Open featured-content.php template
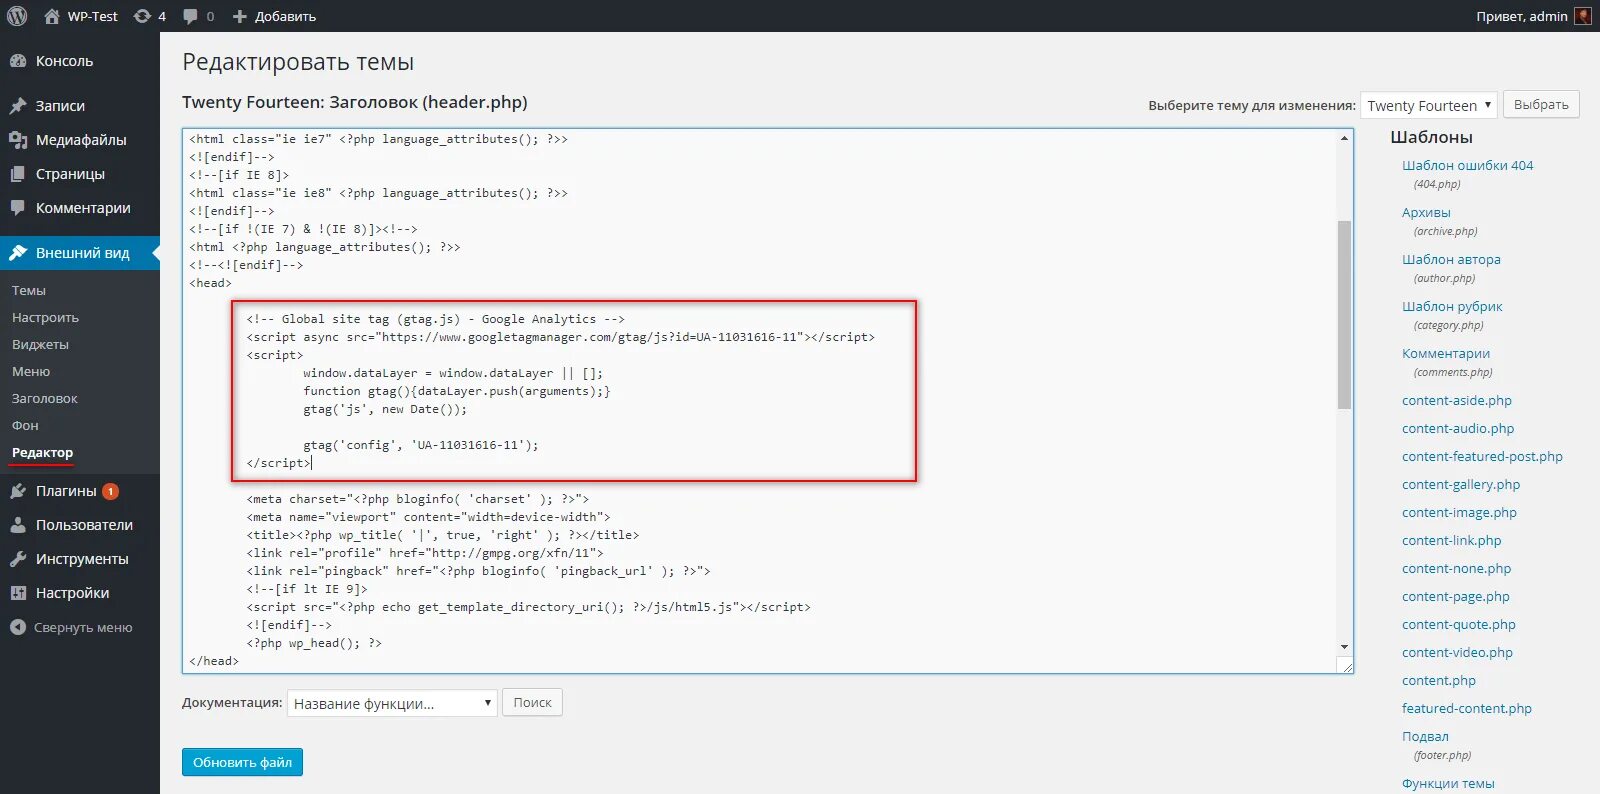Viewport: 1600px width, 794px height. pos(1467,708)
